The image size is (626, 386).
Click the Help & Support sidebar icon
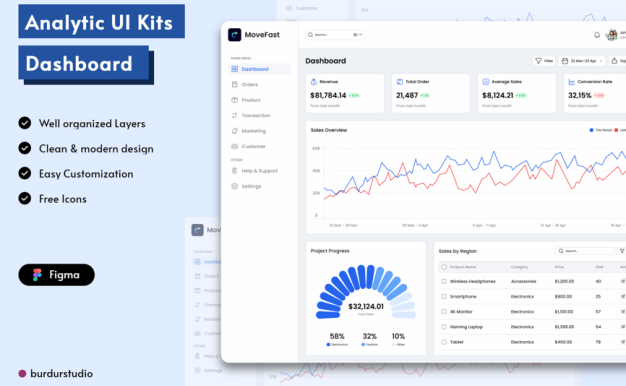[234, 170]
